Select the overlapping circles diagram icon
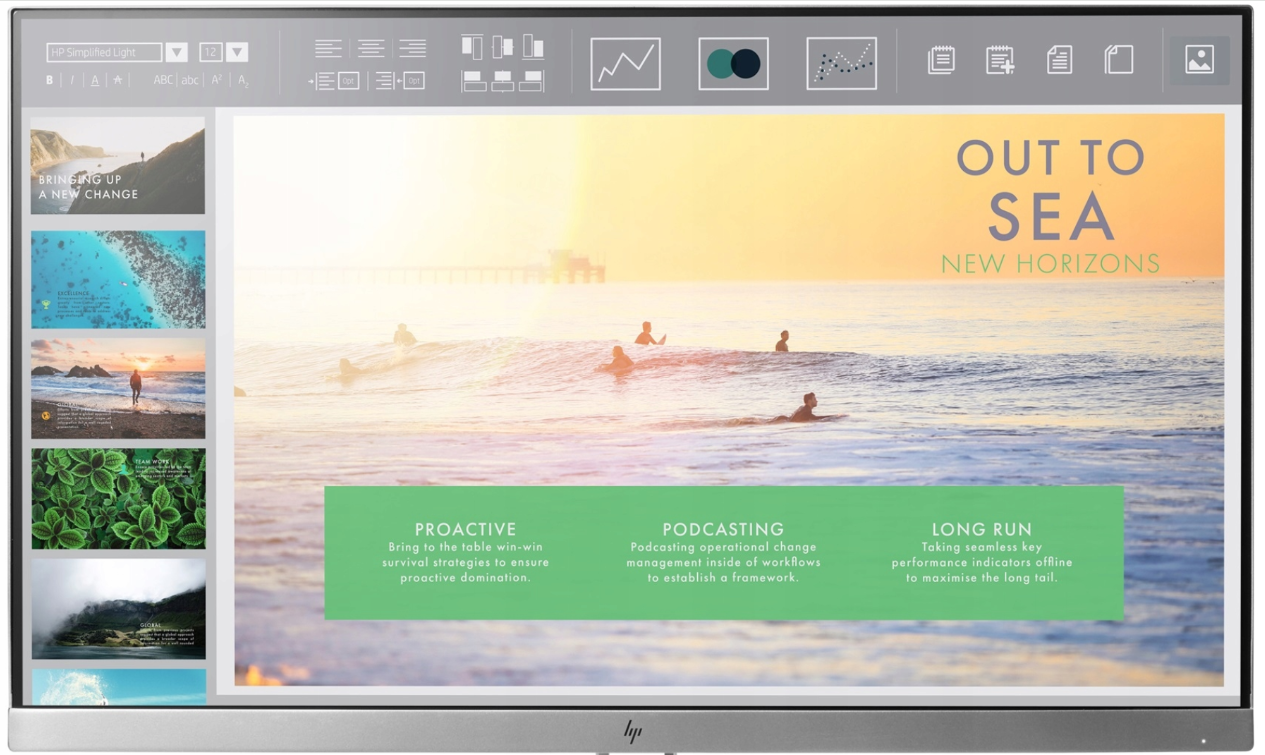Viewport: 1265px width, 755px height. click(733, 64)
